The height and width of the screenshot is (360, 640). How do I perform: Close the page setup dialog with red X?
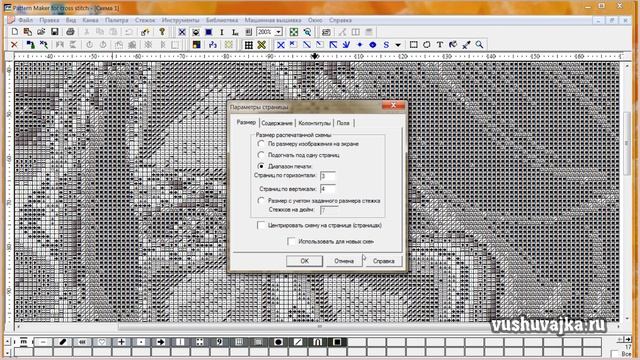393,106
